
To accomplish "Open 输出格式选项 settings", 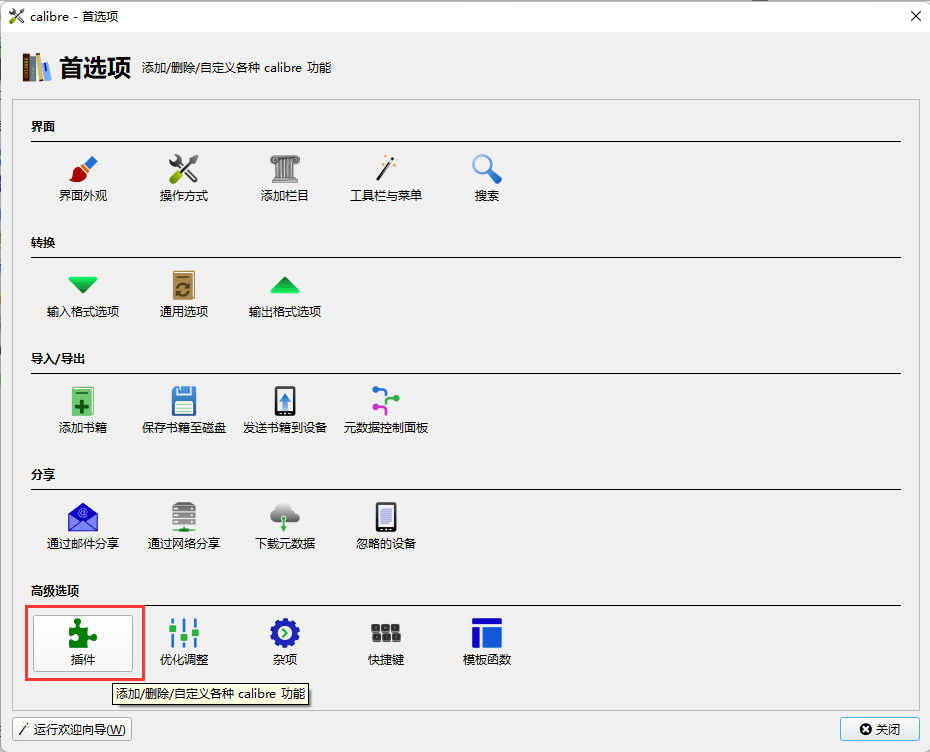I will (x=285, y=294).
